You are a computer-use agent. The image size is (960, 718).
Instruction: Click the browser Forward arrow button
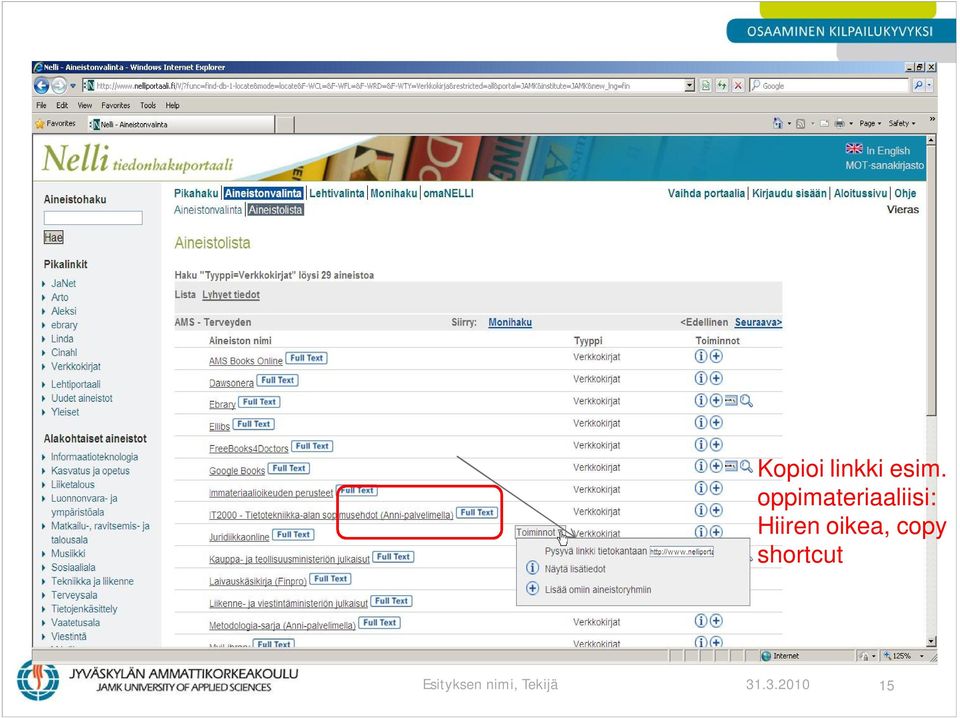pyautogui.click(x=59, y=86)
